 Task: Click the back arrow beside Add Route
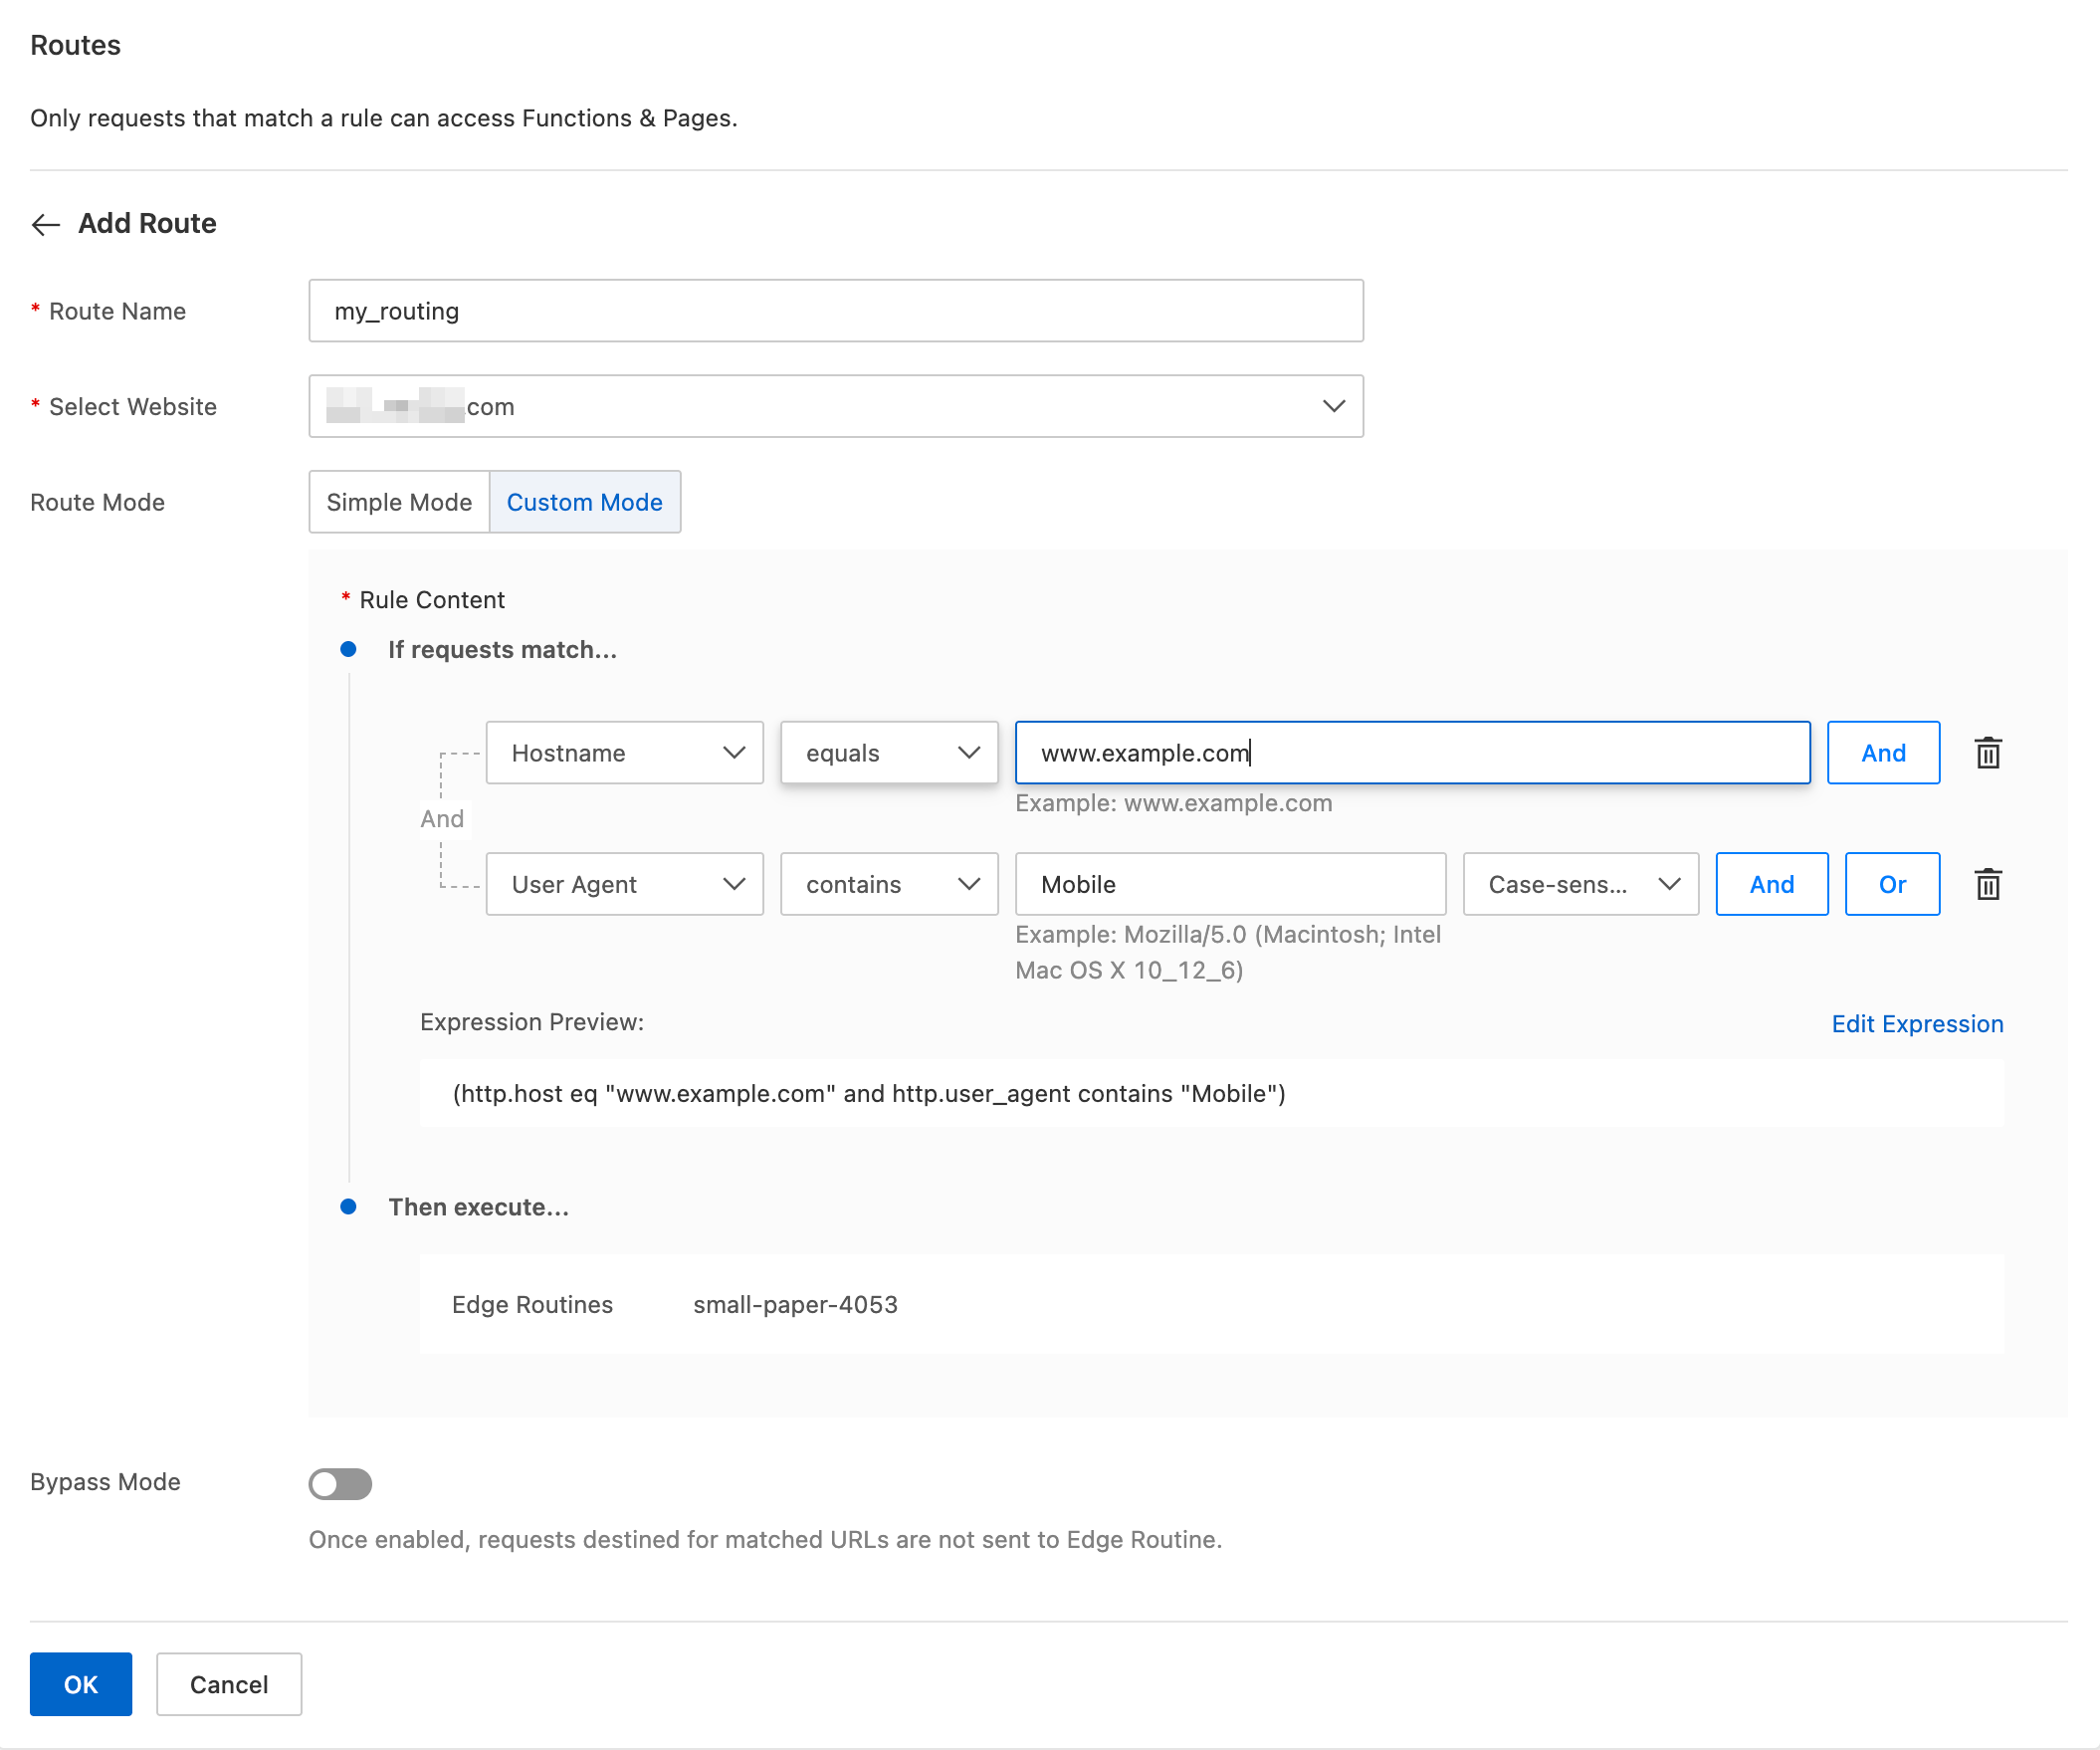(x=46, y=224)
